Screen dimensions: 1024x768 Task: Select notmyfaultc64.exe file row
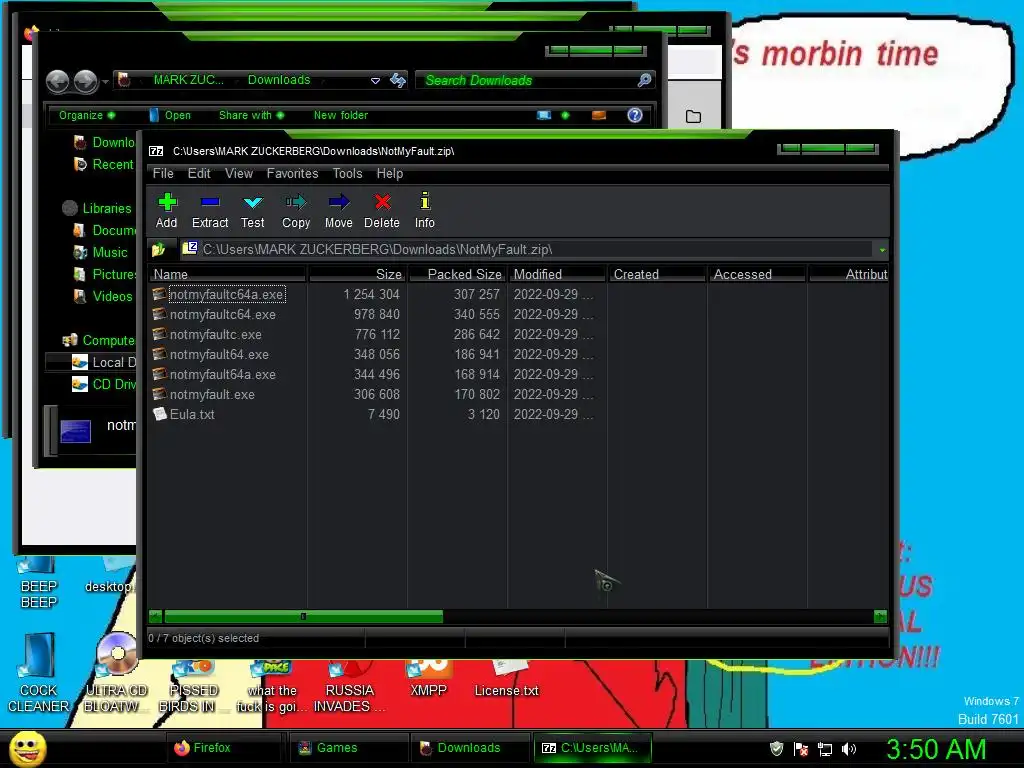[x=223, y=315]
